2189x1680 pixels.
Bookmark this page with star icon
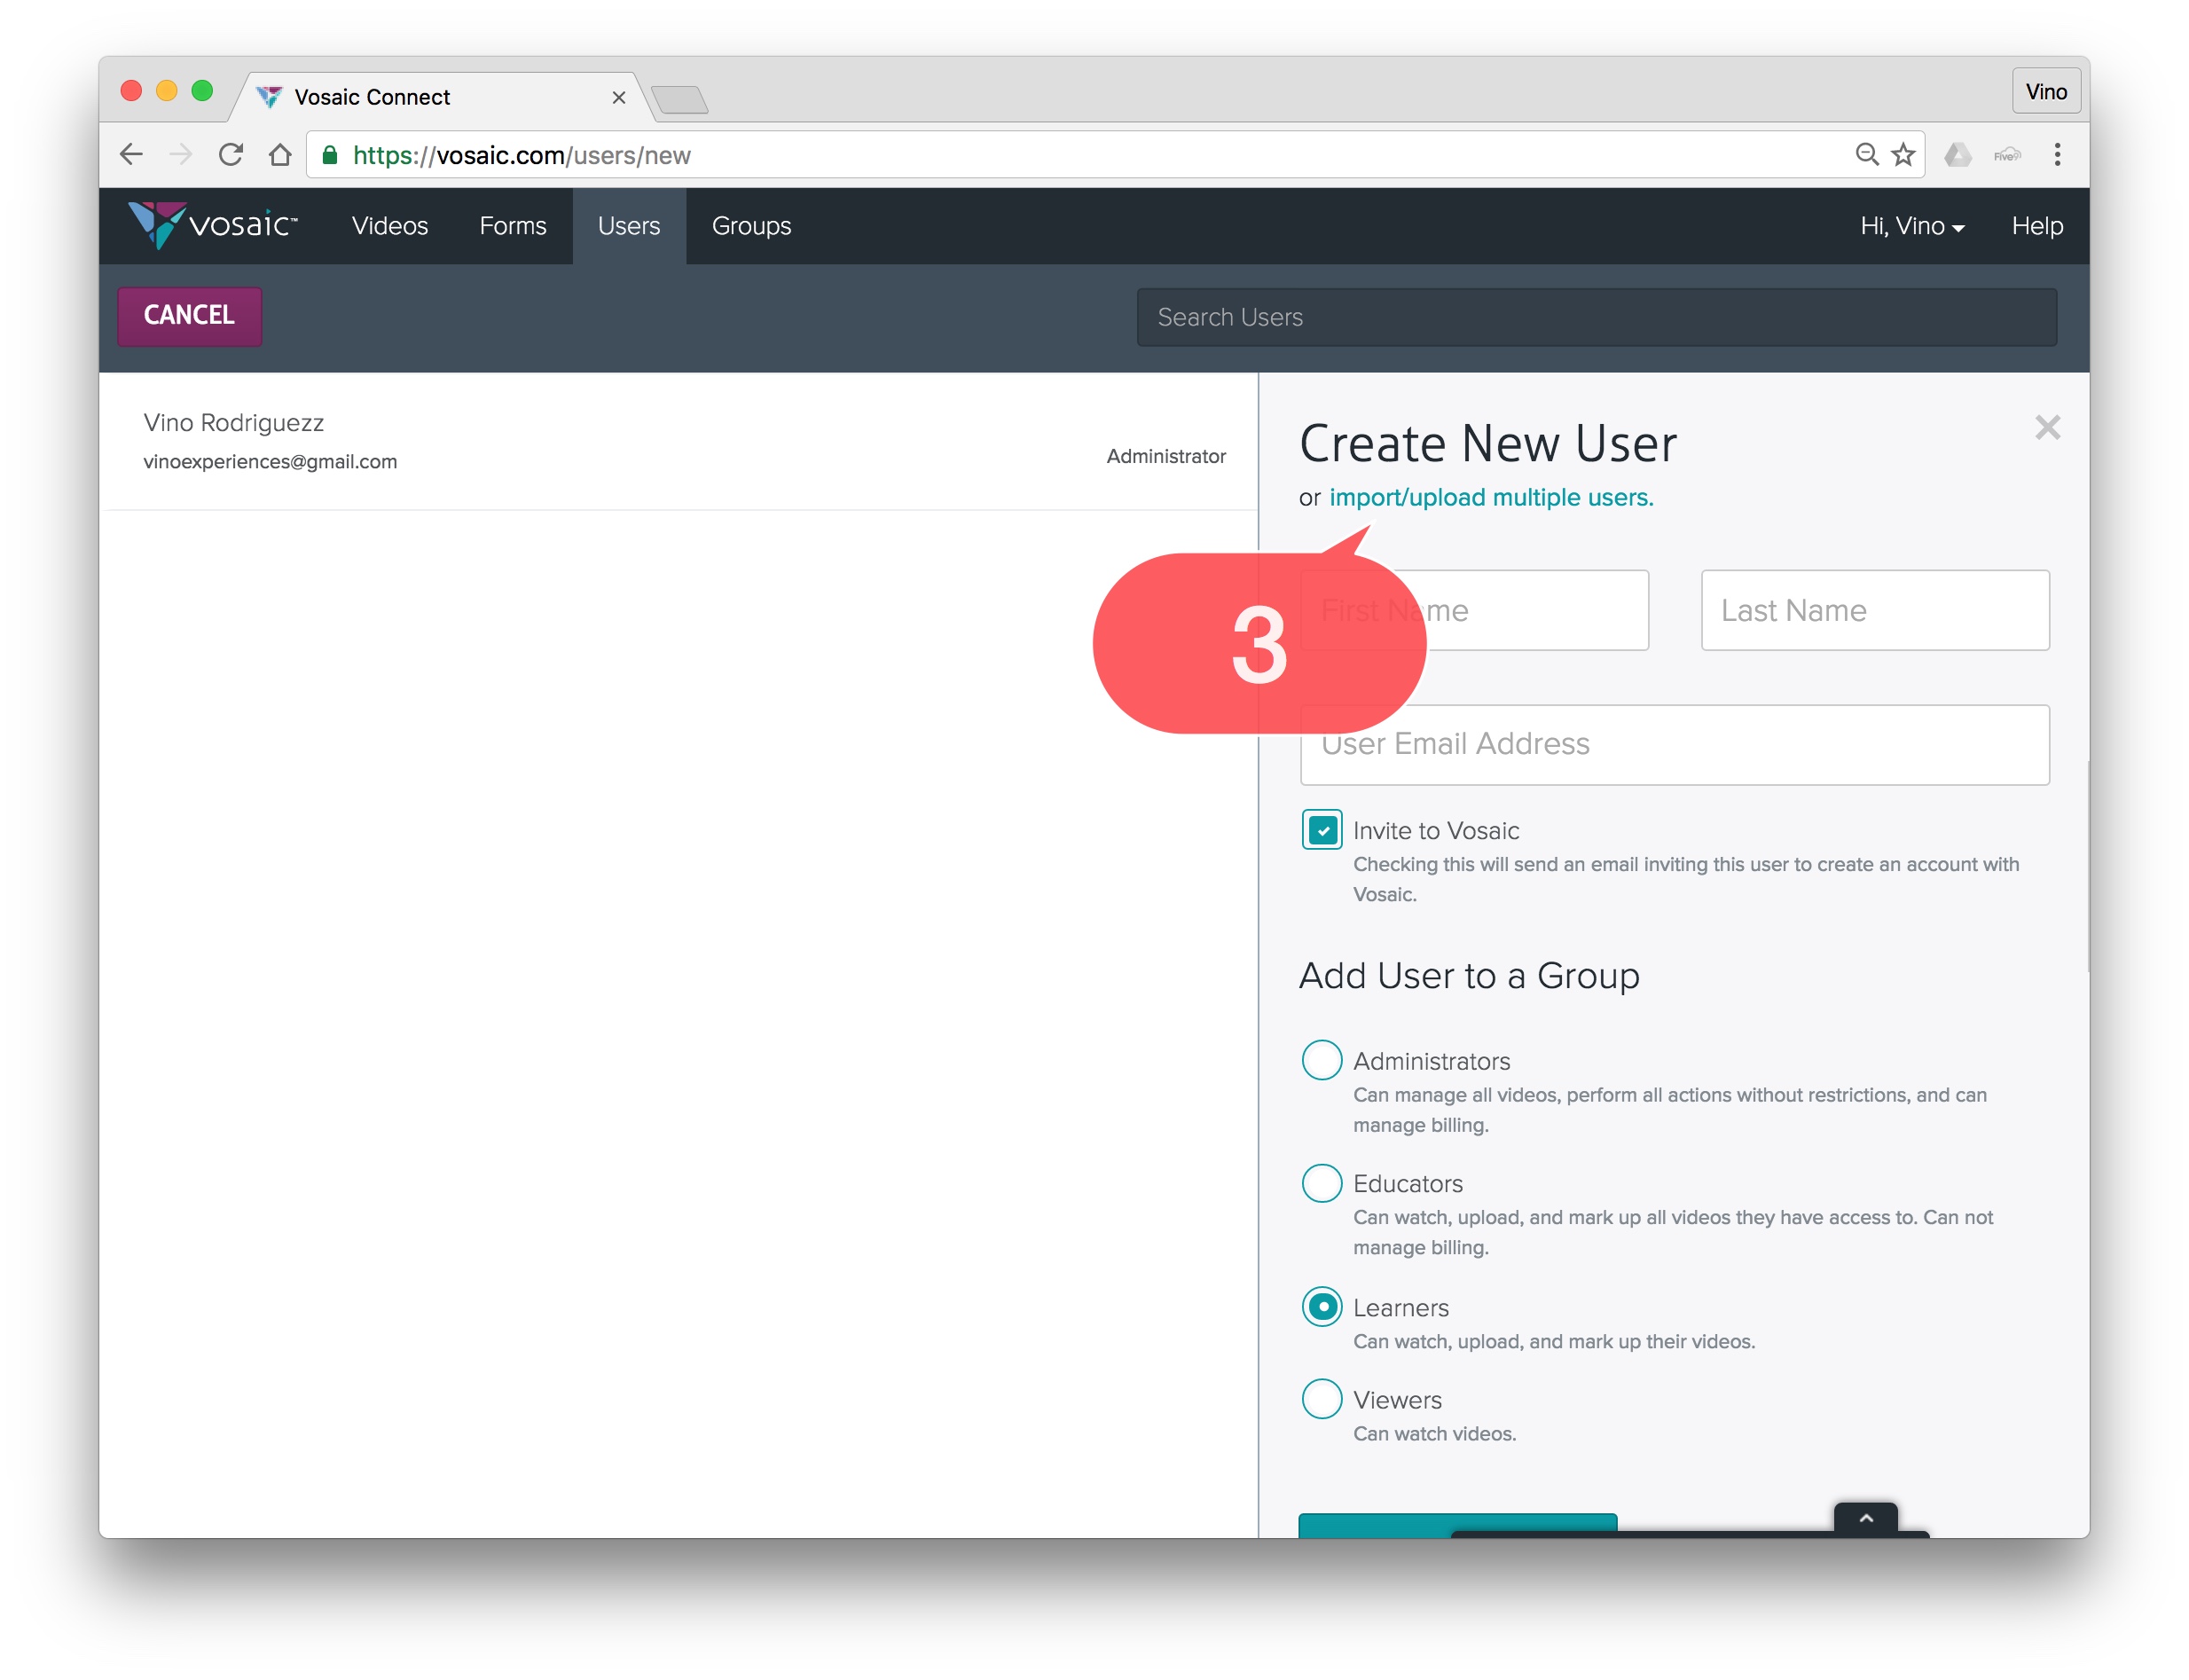pos(1903,155)
